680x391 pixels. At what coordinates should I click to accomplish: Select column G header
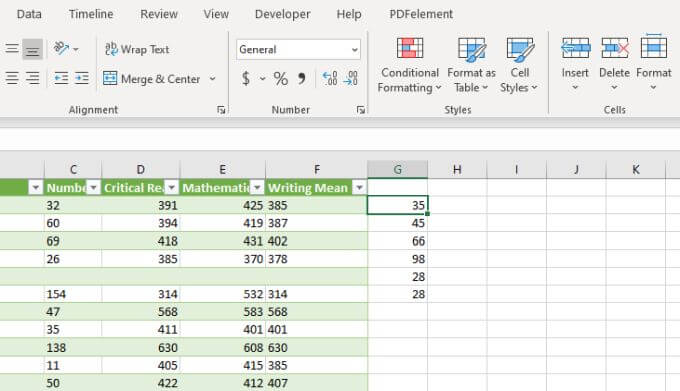397,169
